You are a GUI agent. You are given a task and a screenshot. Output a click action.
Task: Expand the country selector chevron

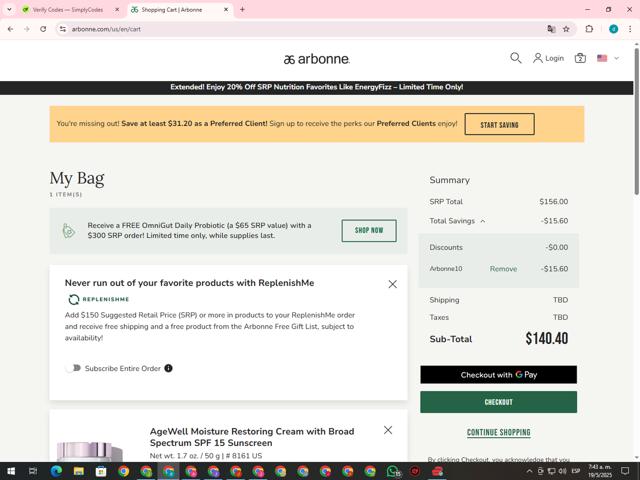click(x=616, y=58)
